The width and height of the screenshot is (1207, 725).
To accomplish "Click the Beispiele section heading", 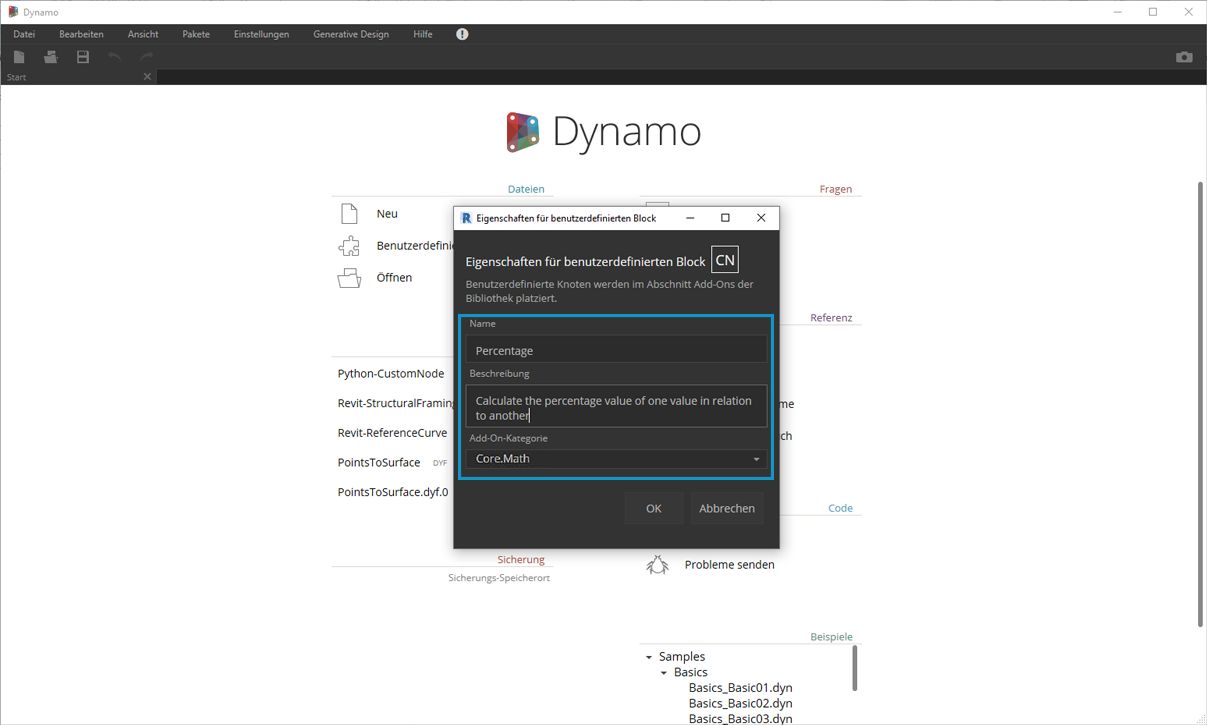I will pyautogui.click(x=831, y=637).
